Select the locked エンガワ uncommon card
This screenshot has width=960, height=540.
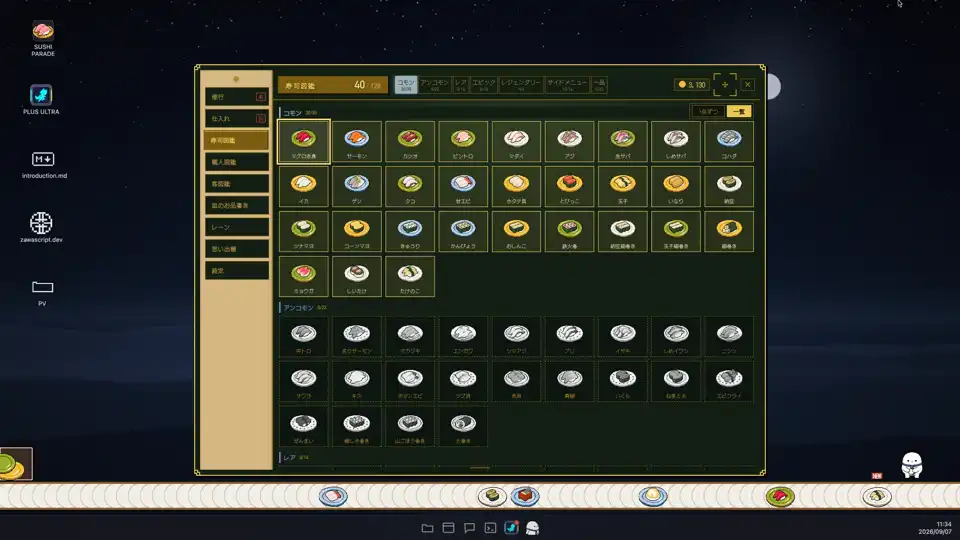tap(463, 337)
